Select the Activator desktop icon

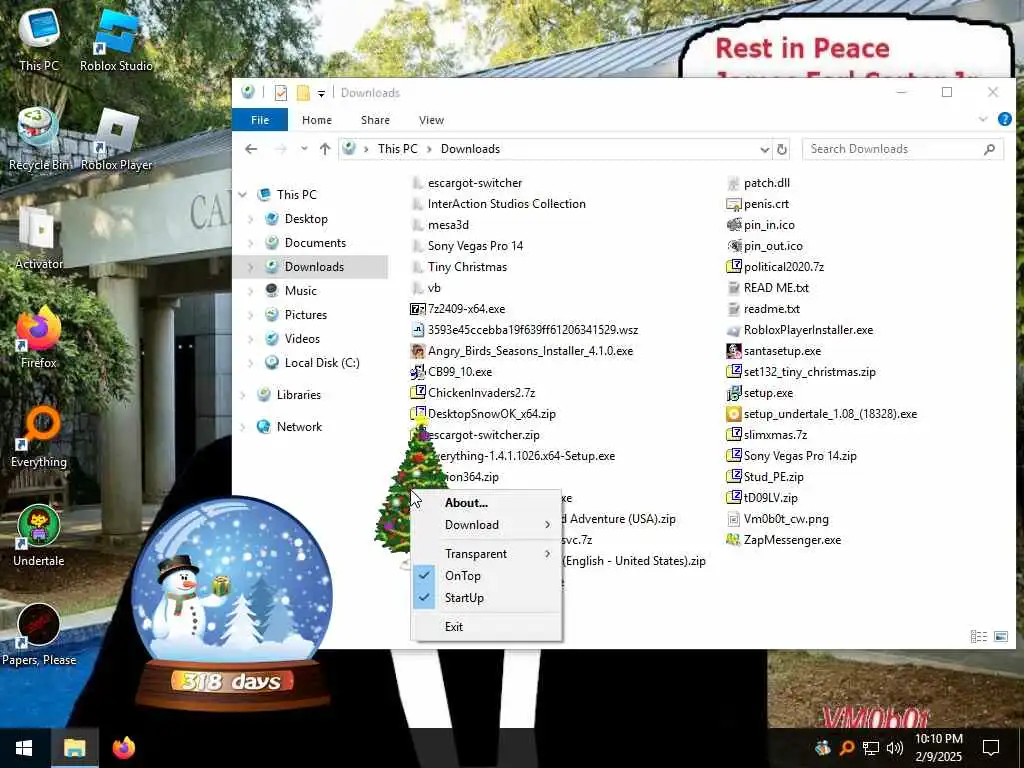tap(39, 238)
